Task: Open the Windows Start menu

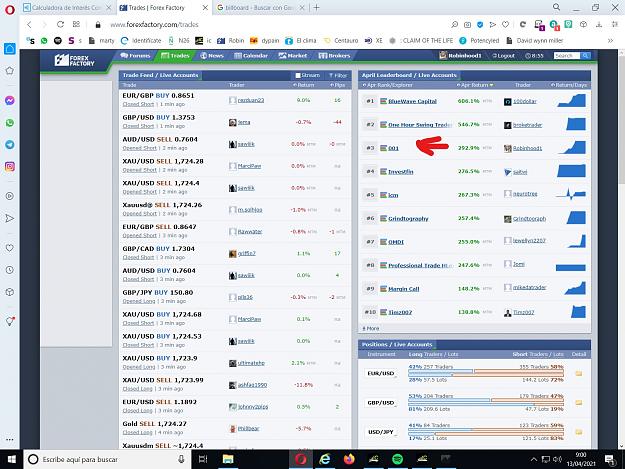Action: point(12,459)
